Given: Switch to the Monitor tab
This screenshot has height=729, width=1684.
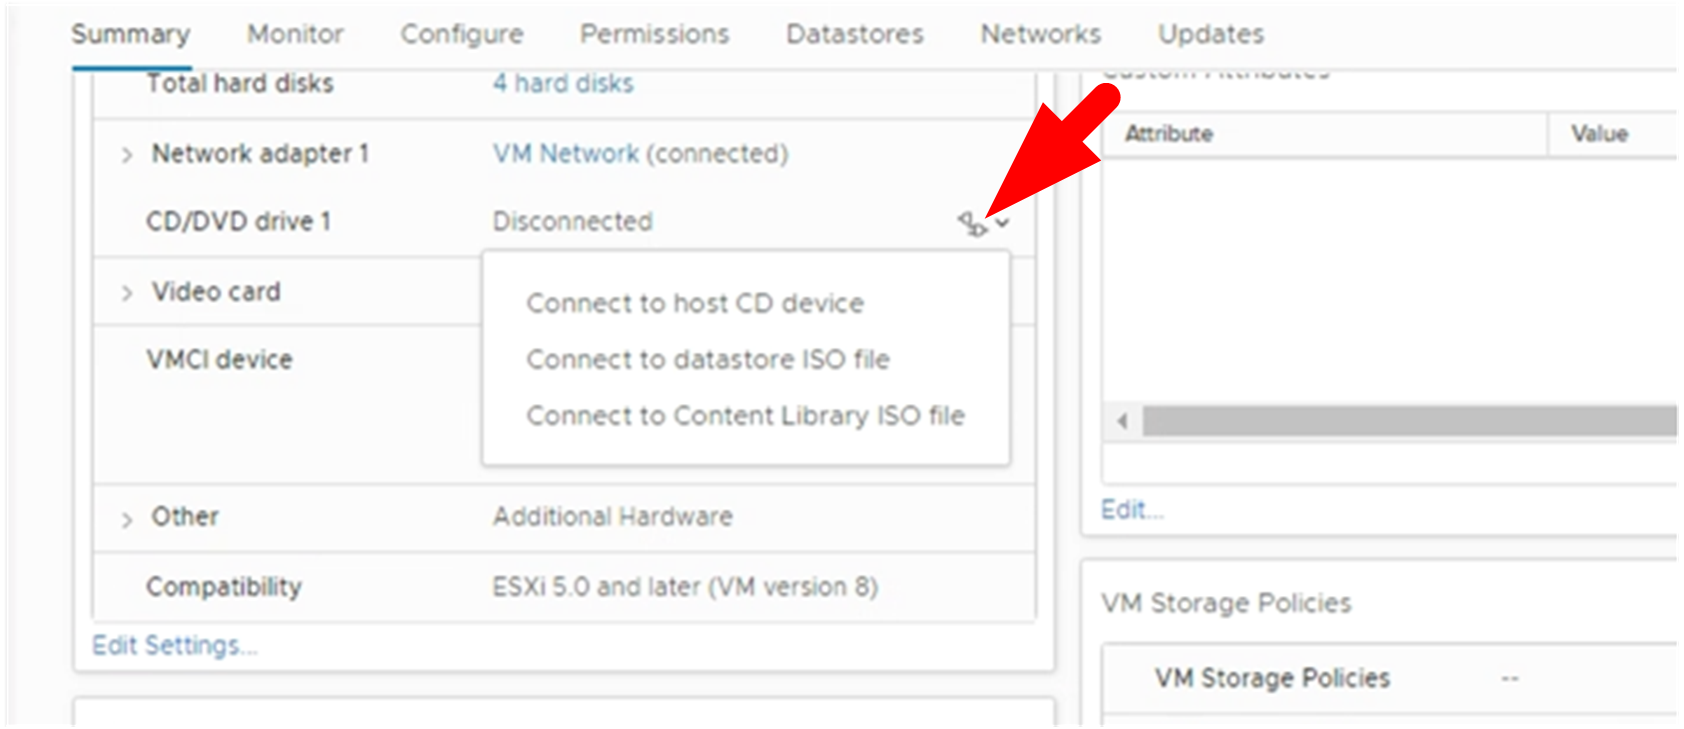Looking at the screenshot, I should coord(294,34).
